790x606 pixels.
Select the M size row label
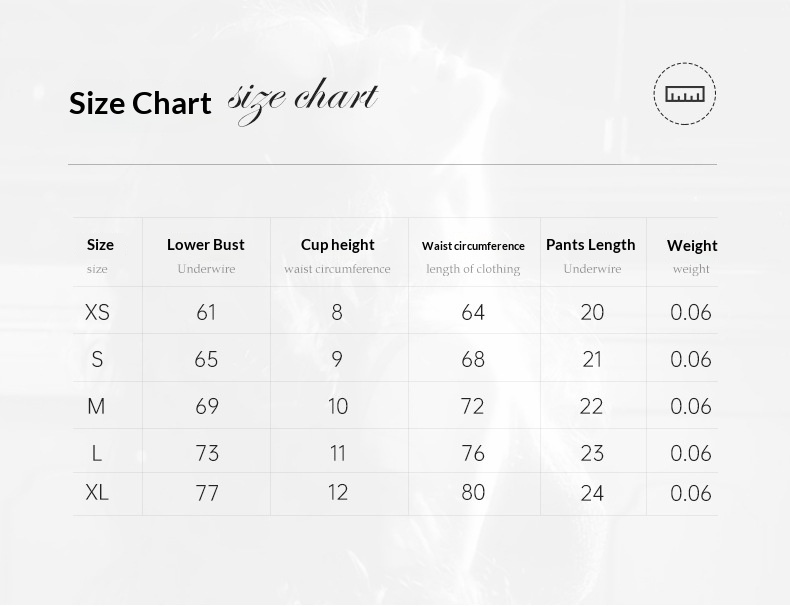(96, 406)
